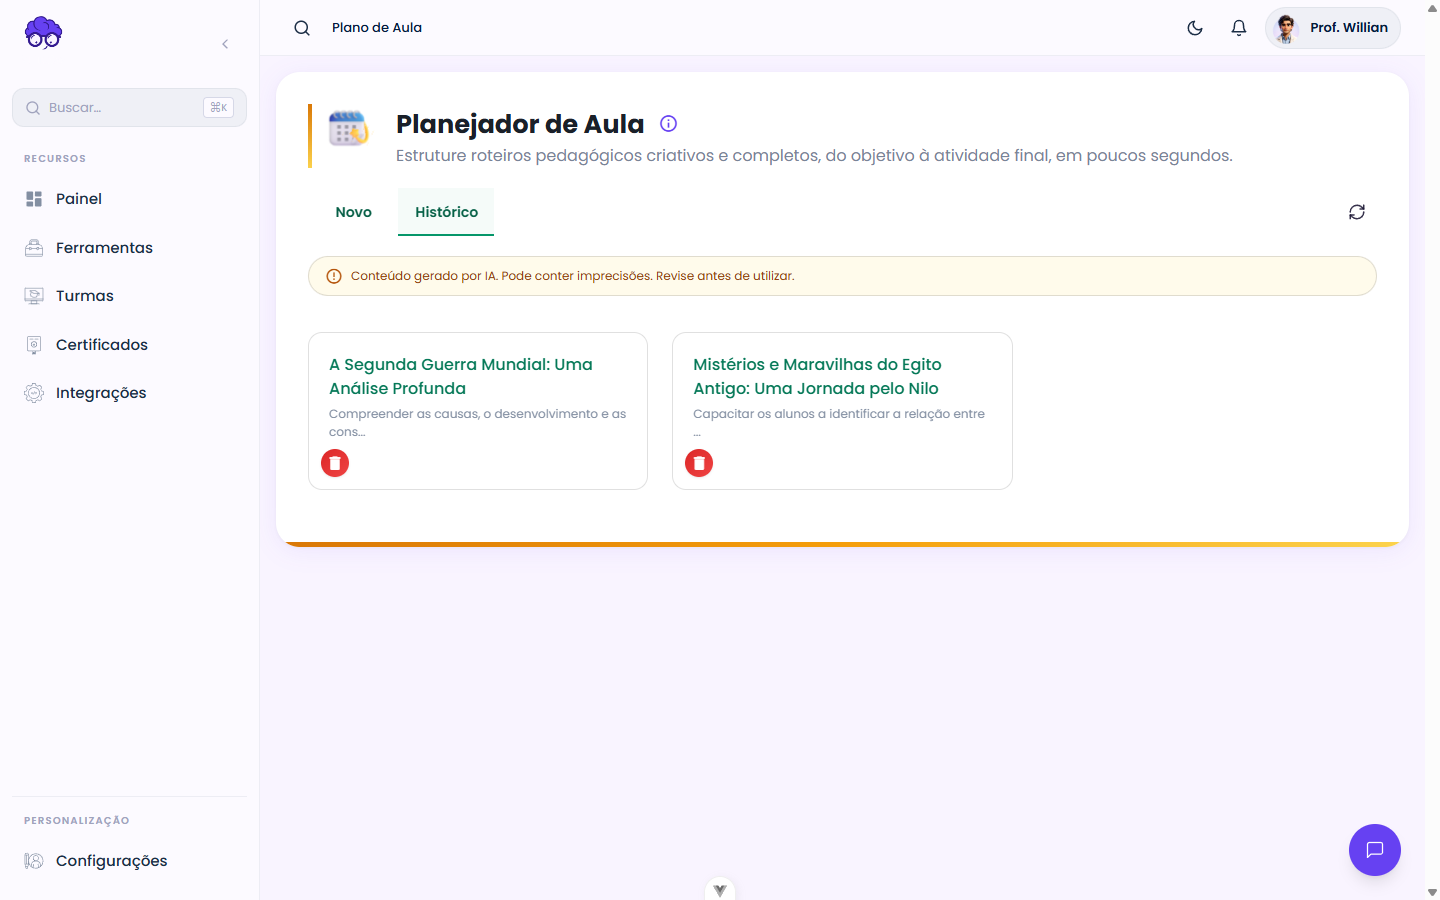Viewport: 1440px width, 900px height.
Task: Click the scrollbar down arrow
Action: coord(1432,892)
